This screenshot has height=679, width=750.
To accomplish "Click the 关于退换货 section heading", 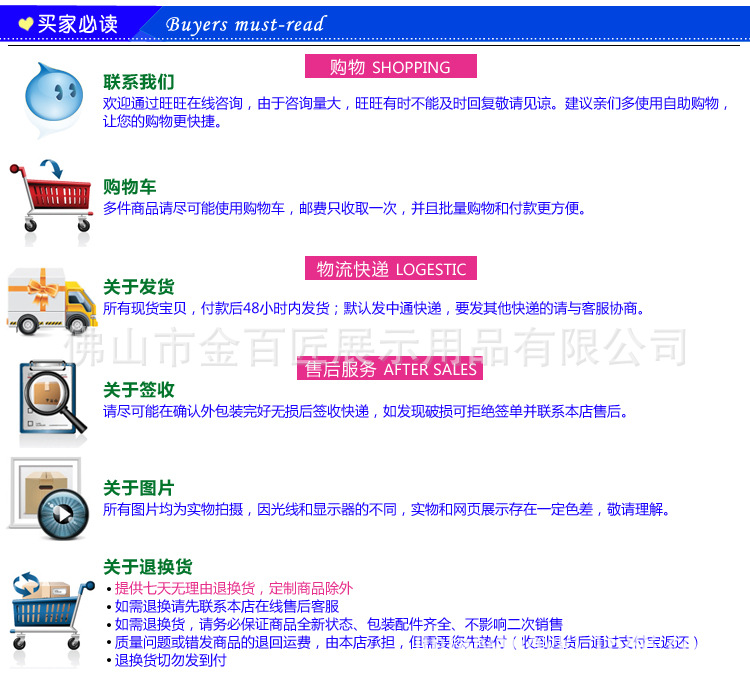I will (148, 567).
